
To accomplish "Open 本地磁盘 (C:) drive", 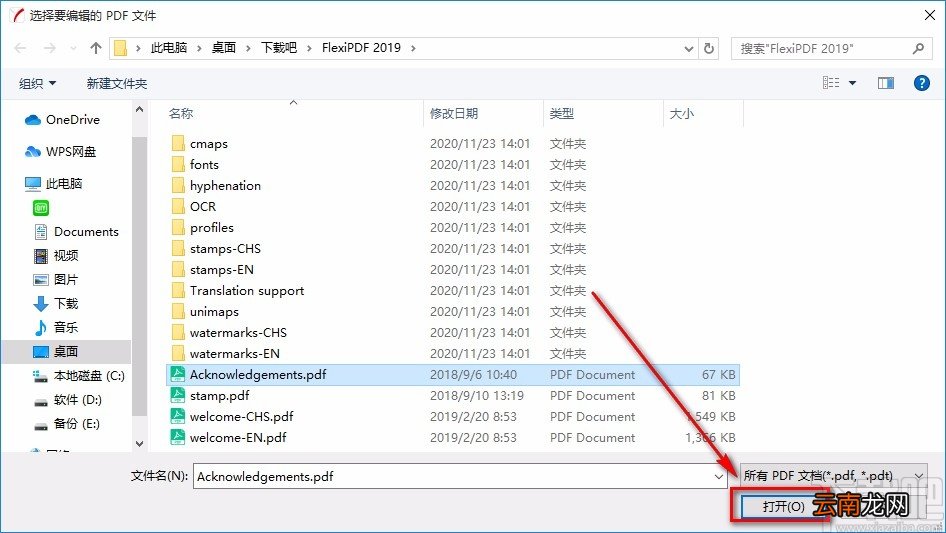I will point(79,376).
